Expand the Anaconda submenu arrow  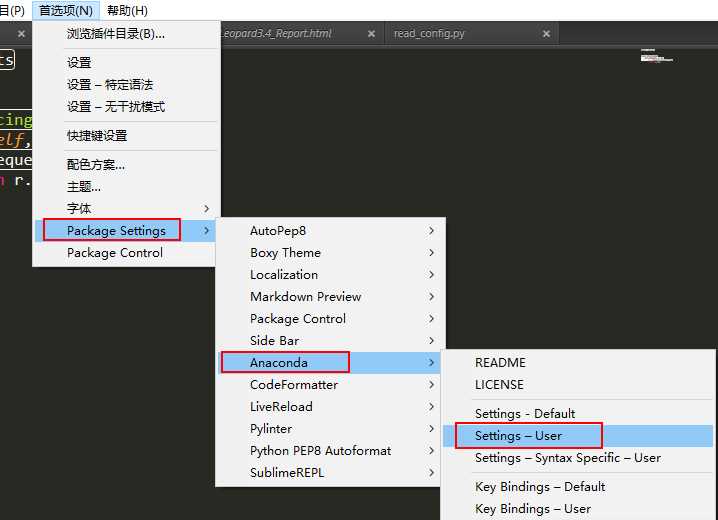(431, 363)
